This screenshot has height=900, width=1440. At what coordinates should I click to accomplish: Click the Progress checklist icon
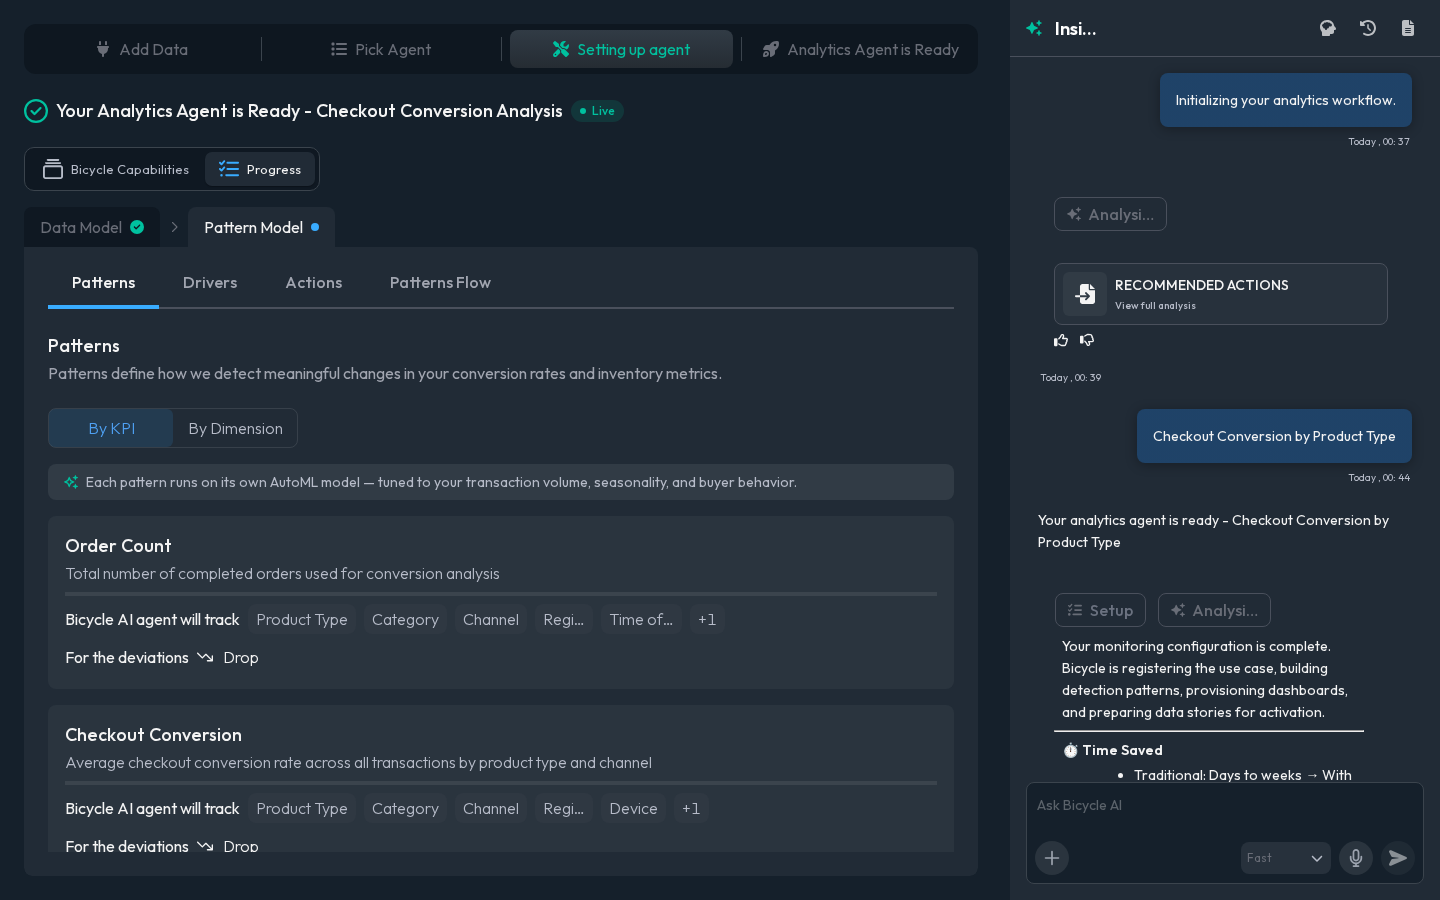[x=229, y=169]
